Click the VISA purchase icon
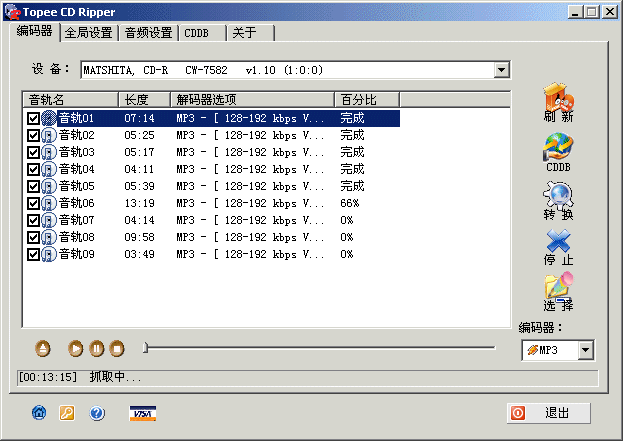623x441 pixels. point(143,413)
